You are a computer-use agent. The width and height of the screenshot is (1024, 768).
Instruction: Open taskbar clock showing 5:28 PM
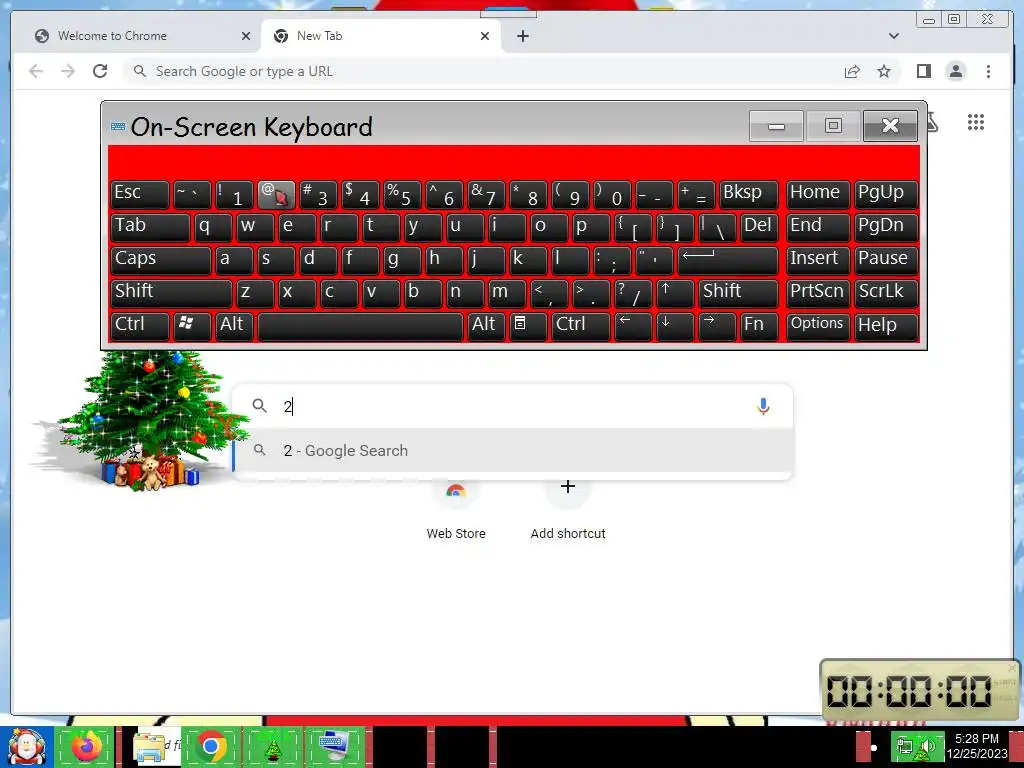pyautogui.click(x=977, y=746)
